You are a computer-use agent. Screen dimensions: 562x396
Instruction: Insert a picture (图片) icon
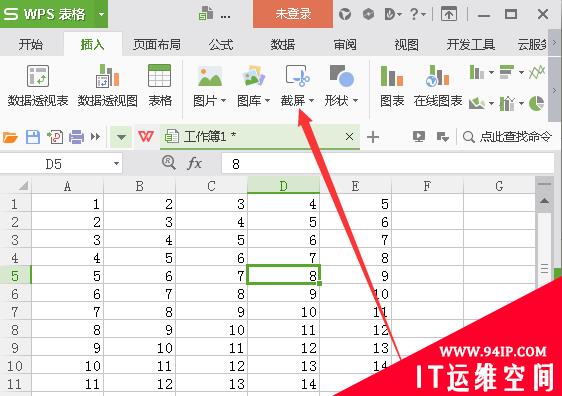click(210, 76)
